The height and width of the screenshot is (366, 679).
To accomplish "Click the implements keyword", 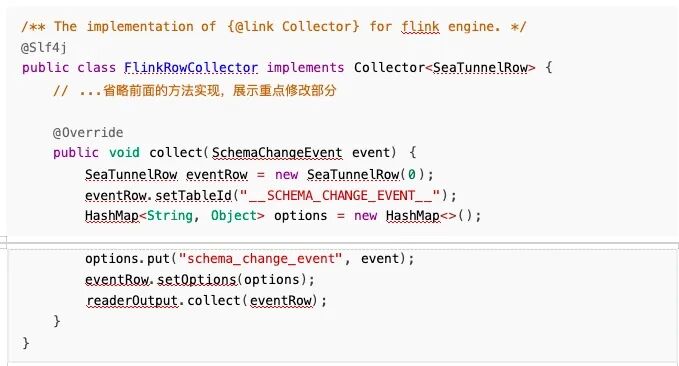I will point(305,68).
